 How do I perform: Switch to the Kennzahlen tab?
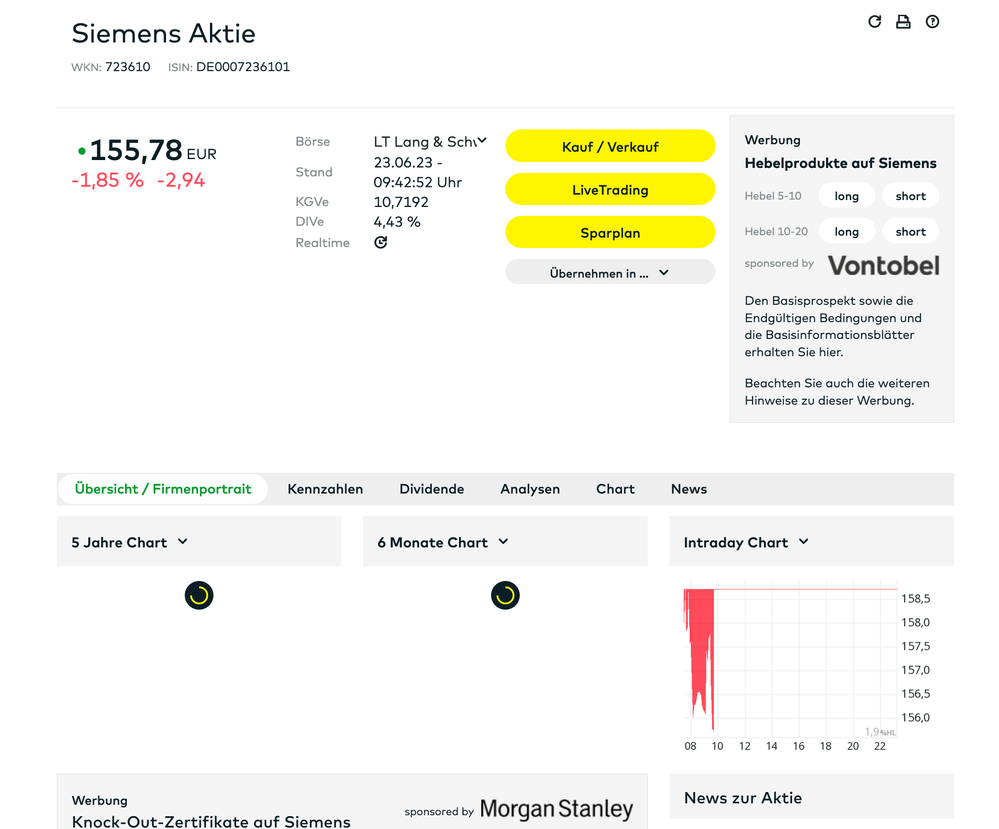pyautogui.click(x=325, y=489)
